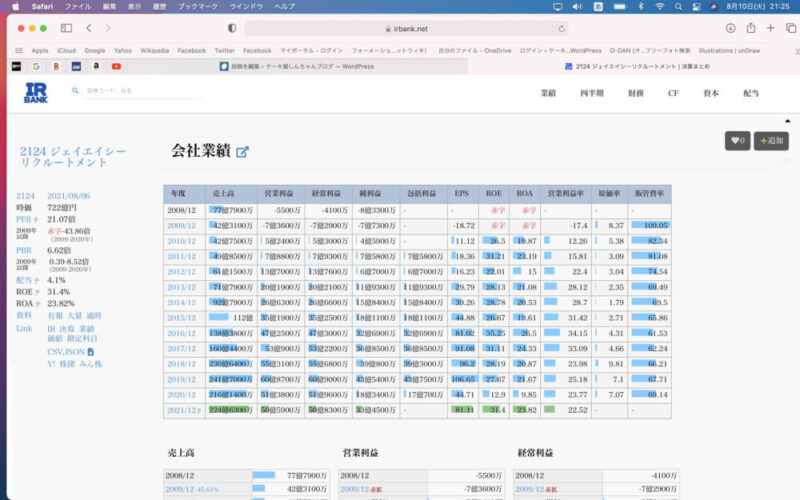Click the CSV,JSON file download icon
800x500 pixels.
tap(90, 352)
